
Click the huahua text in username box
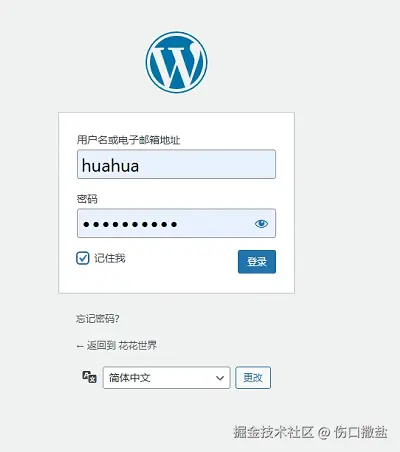(110, 166)
